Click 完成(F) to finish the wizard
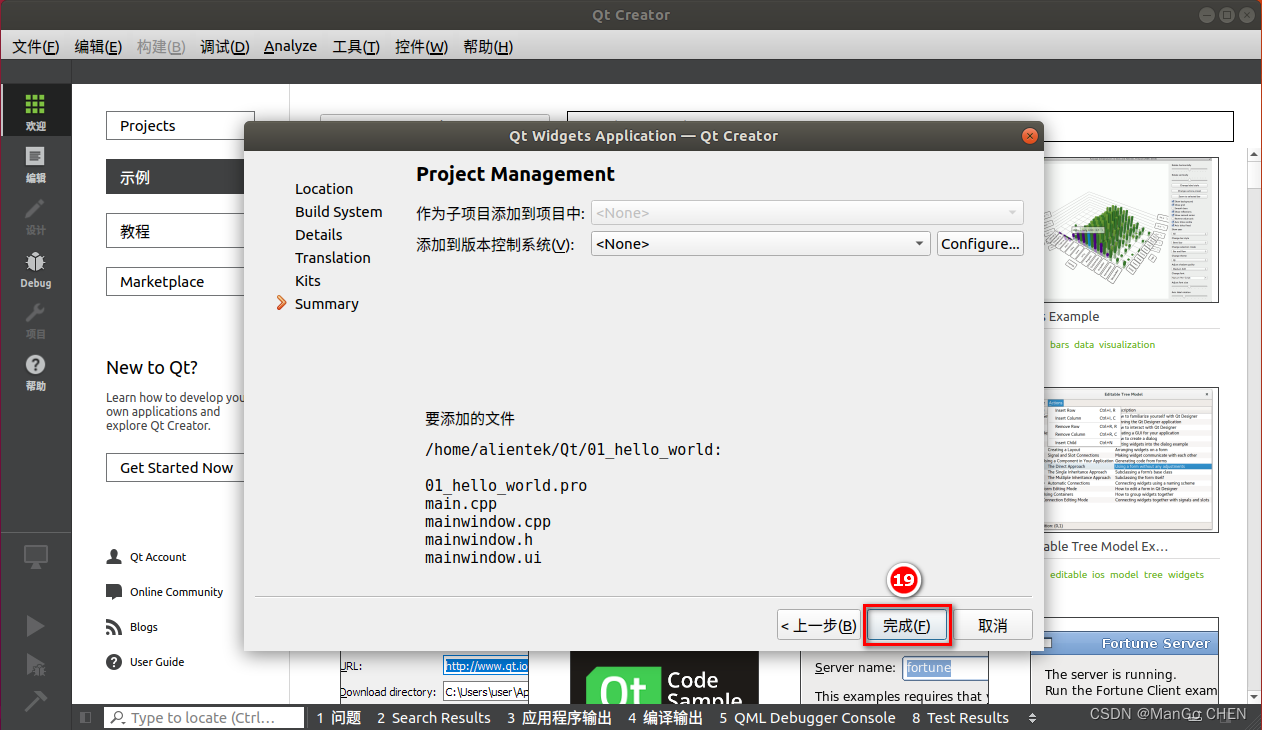Image resolution: width=1262 pixels, height=730 pixels. coord(907,625)
